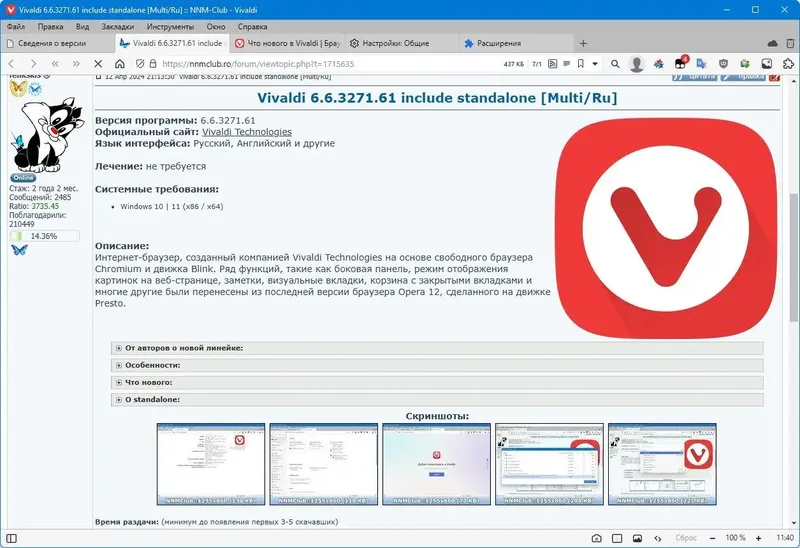The height and width of the screenshot is (548, 800).
Task: Open the first screenshot thumbnail
Action: [211, 464]
